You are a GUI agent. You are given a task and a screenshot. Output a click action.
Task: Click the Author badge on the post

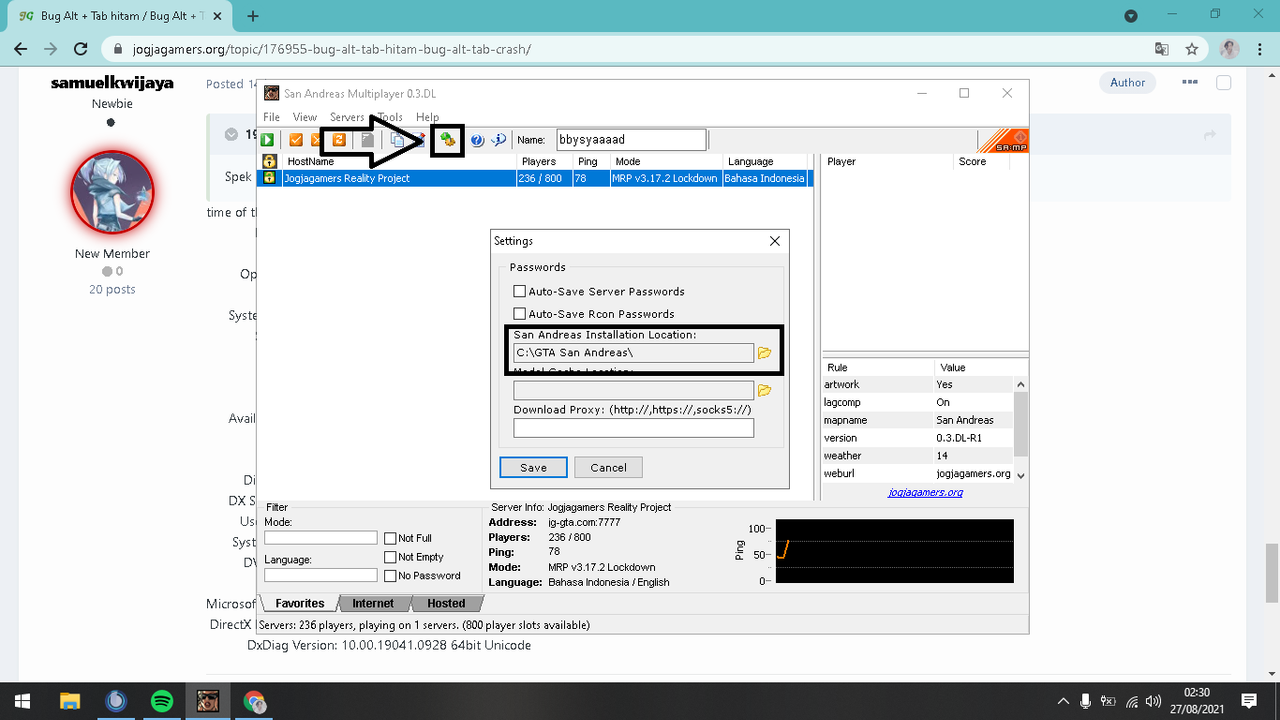(1127, 83)
